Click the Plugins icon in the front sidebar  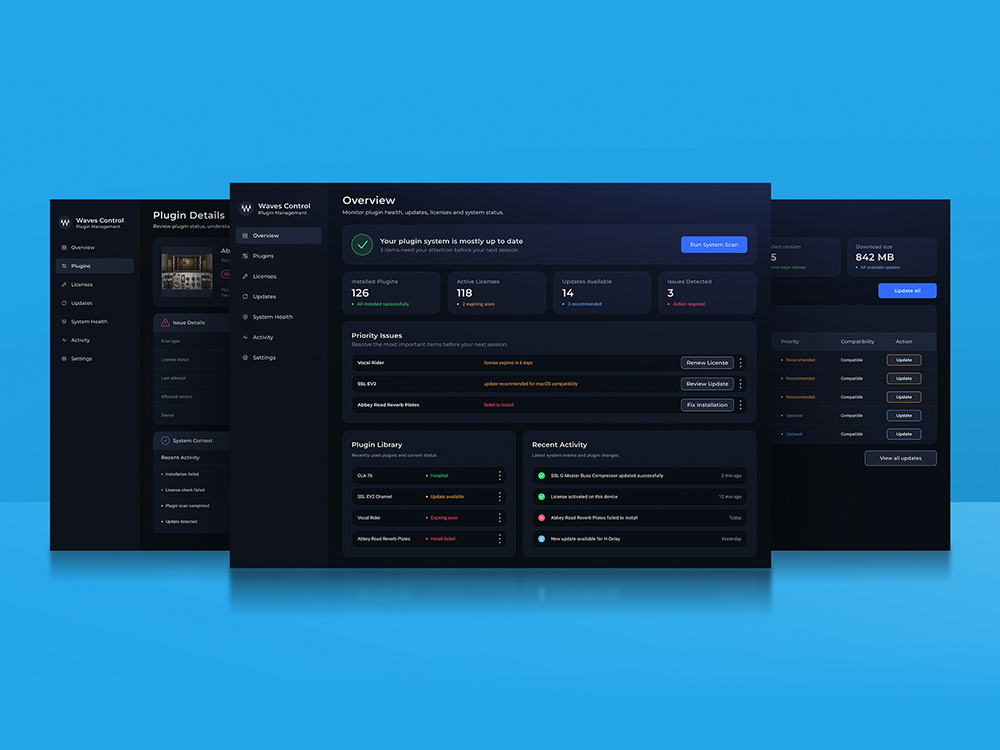click(x=245, y=256)
